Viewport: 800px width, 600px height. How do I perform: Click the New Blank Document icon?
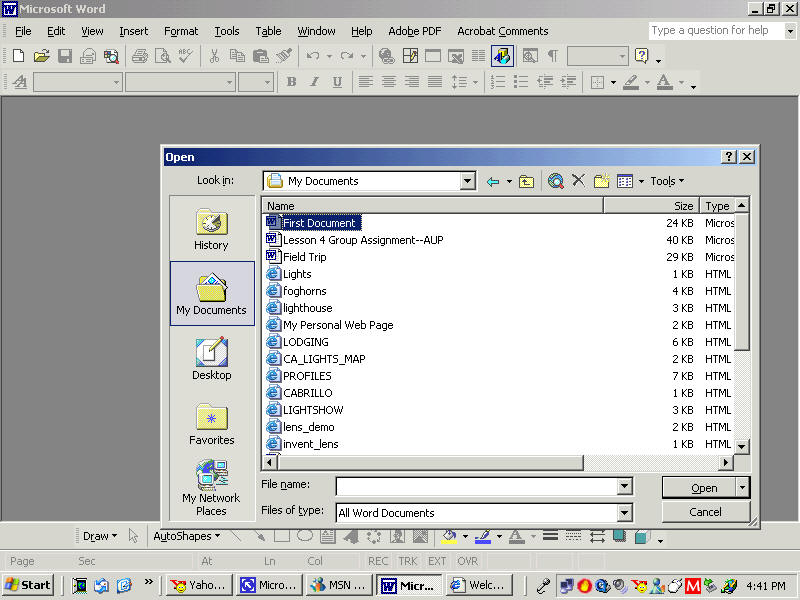pos(18,56)
